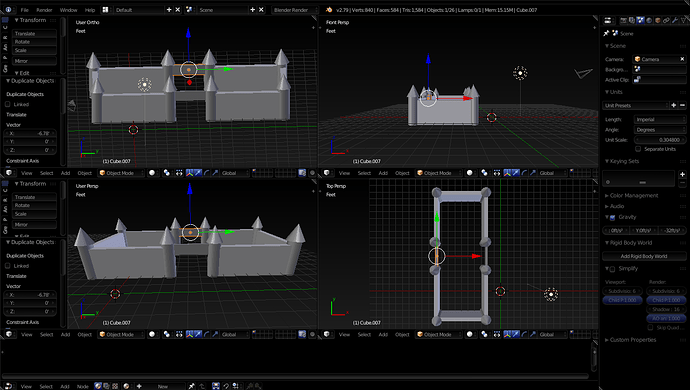
Task: Click the viewport Child Particles slider
Action: pyautogui.click(x=622, y=300)
